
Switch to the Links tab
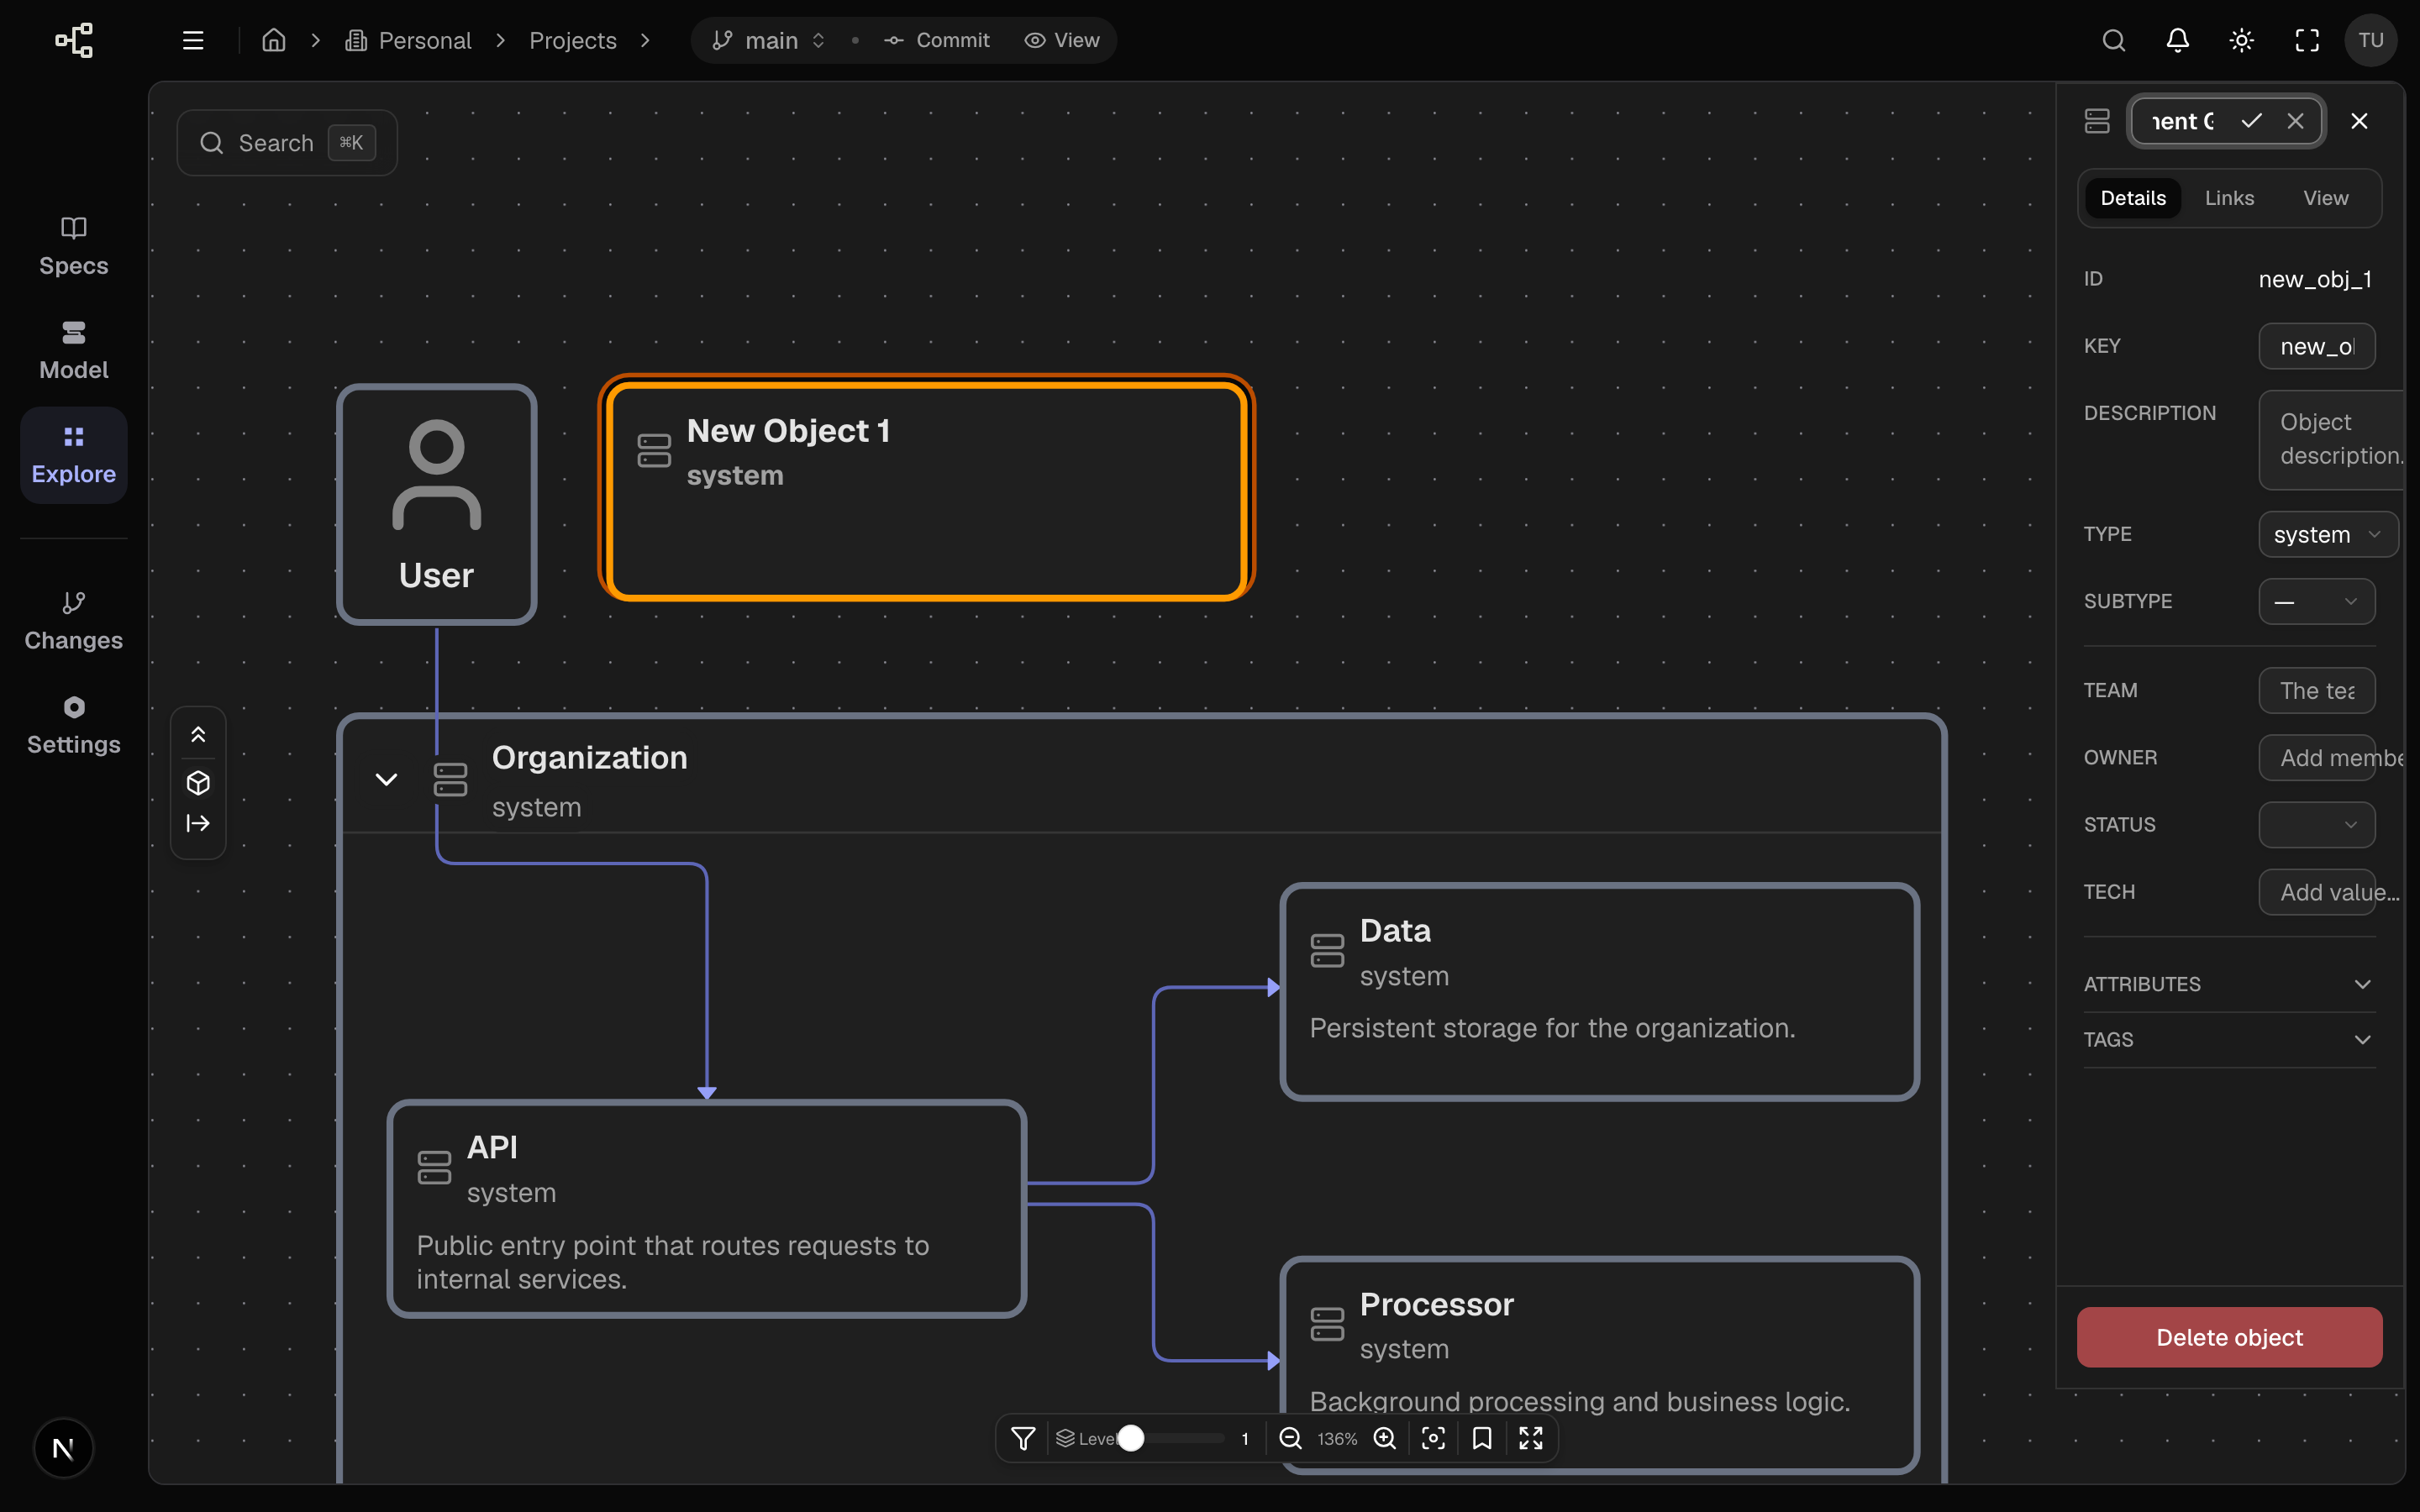click(2229, 198)
